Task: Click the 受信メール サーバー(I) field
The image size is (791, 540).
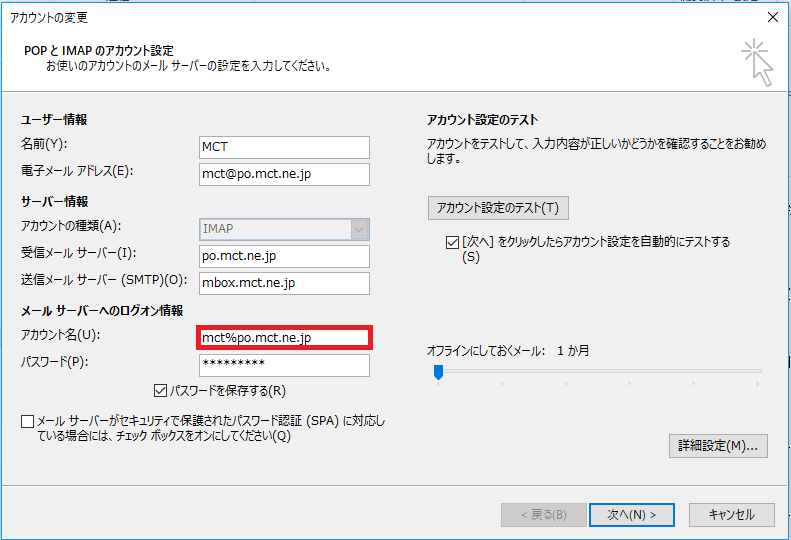Action: 284,256
